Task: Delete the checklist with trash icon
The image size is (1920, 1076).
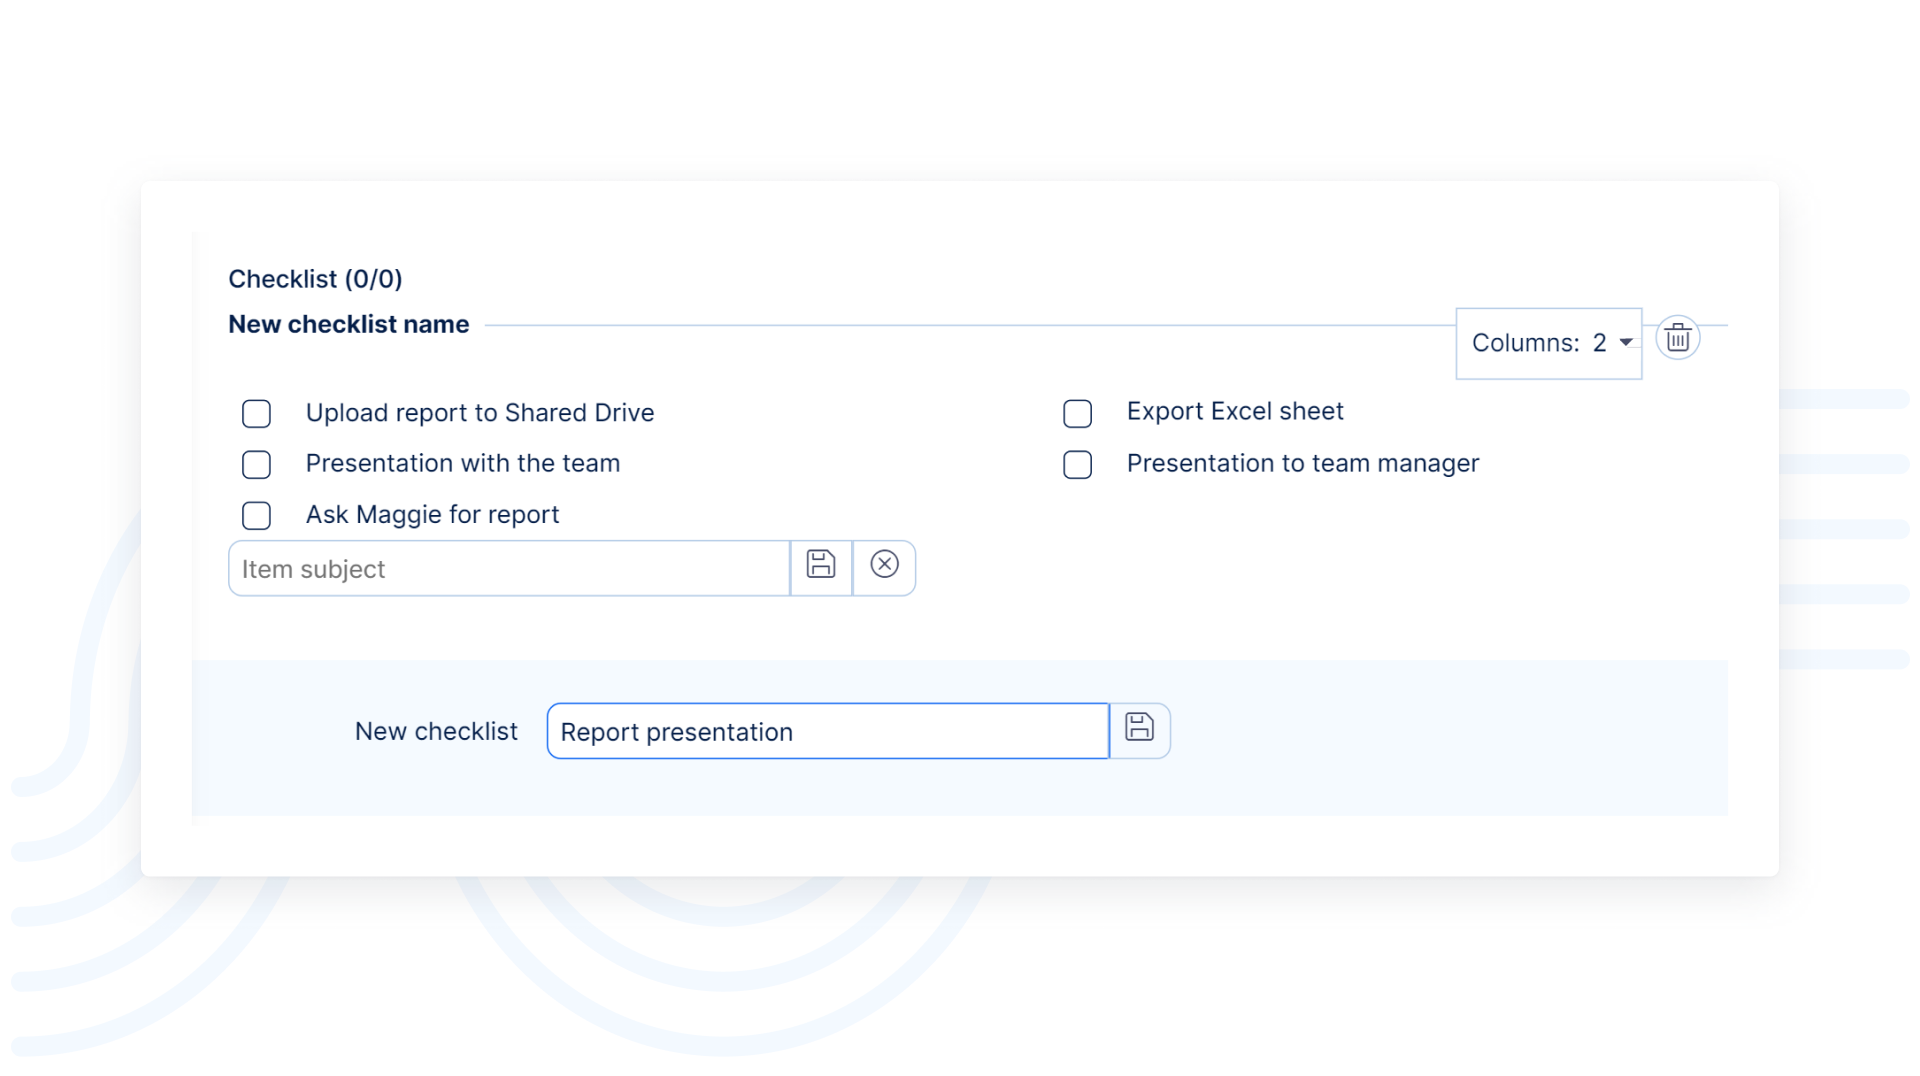Action: point(1677,339)
